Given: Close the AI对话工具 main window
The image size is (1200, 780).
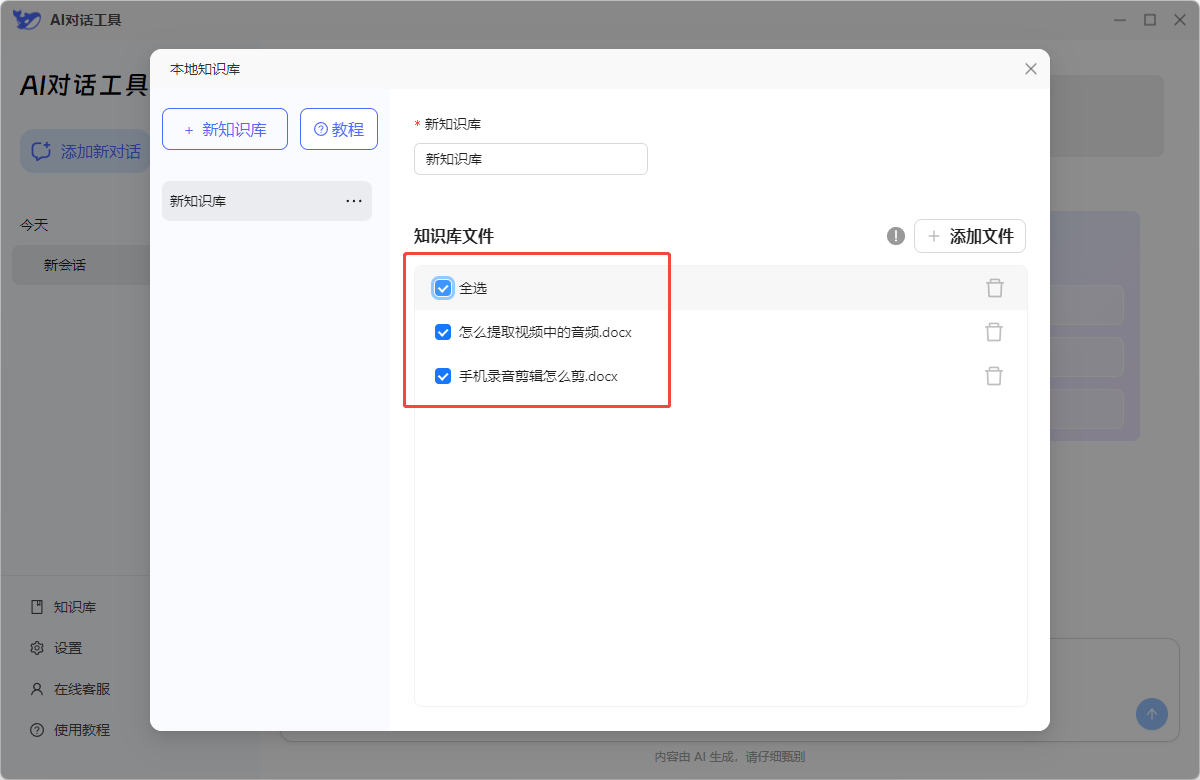Looking at the screenshot, I should tap(1179, 19).
